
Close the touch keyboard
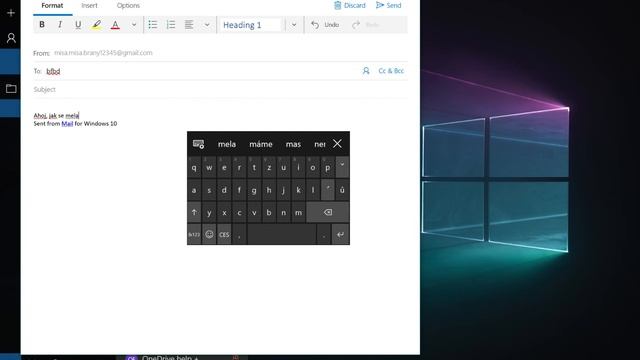pos(337,144)
